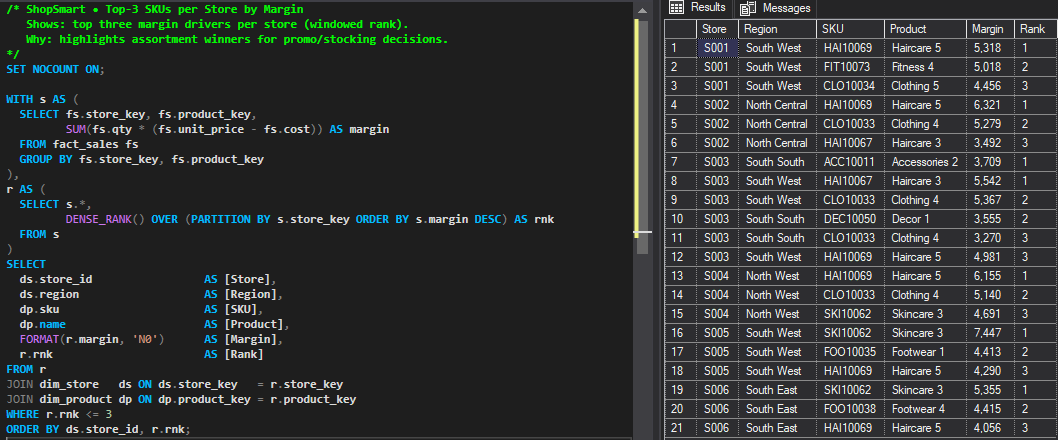Select row 21 by its row header
This screenshot has width=1058, height=440.
[x=679, y=428]
